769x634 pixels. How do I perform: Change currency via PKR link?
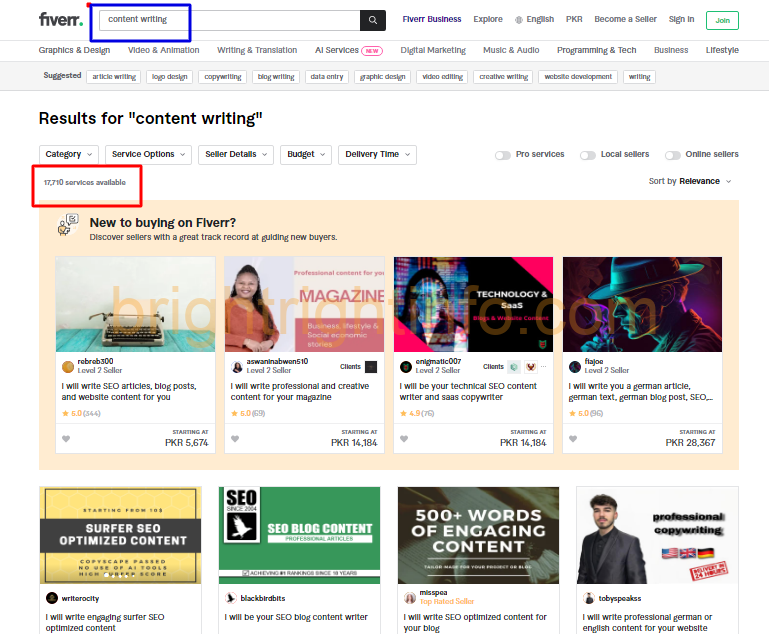click(574, 19)
